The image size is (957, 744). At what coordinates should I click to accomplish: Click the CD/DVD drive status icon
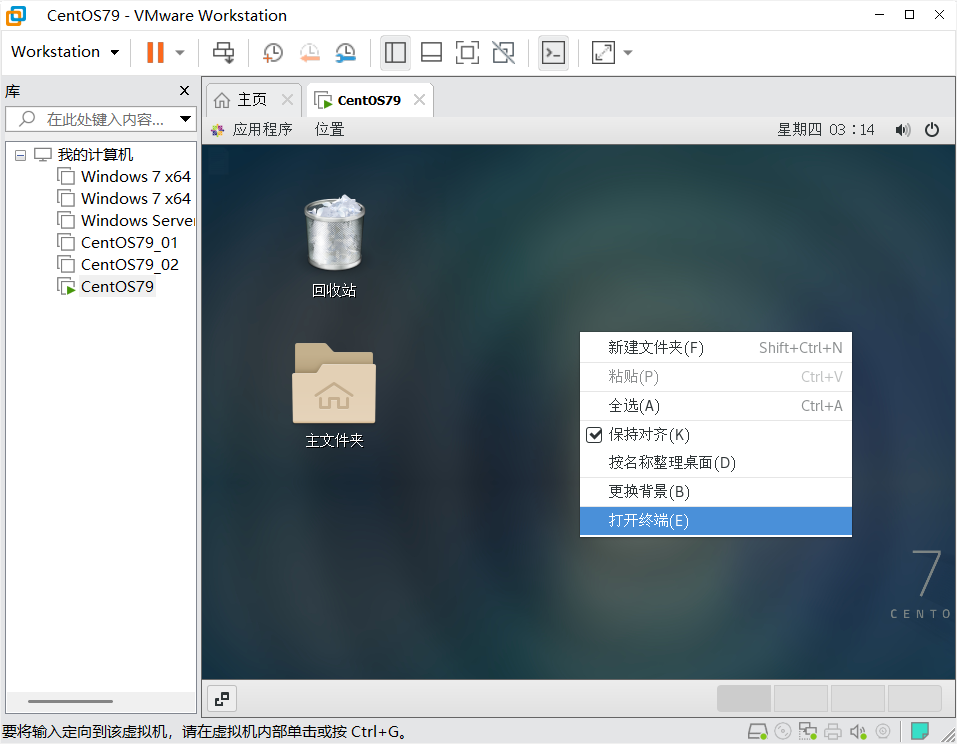pos(782,731)
